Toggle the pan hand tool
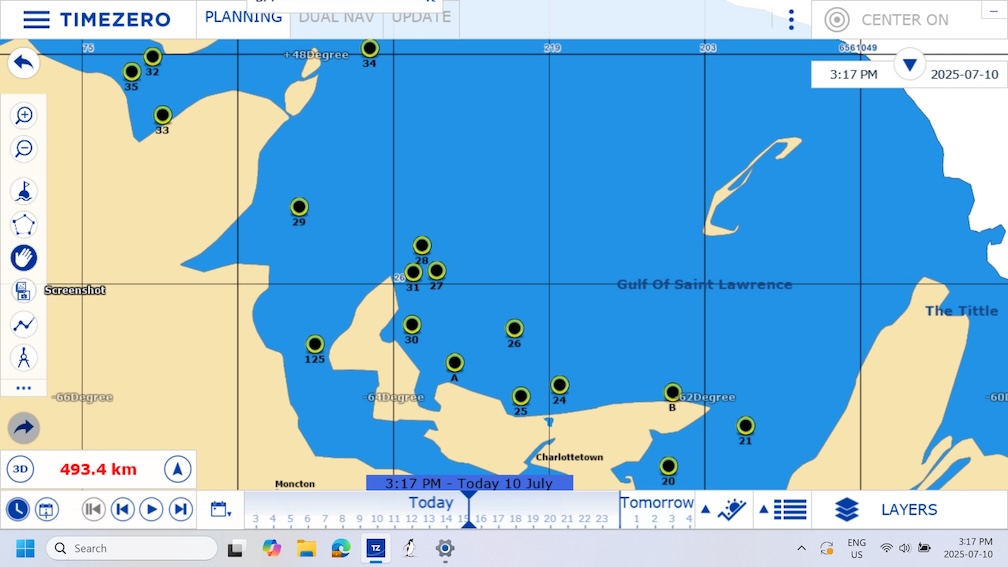 [24, 258]
